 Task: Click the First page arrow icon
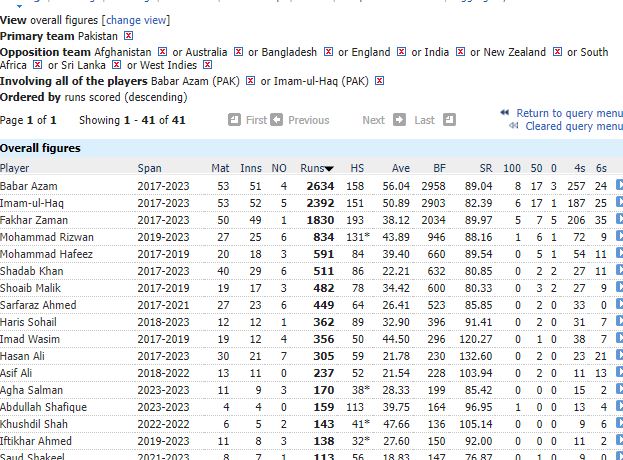(x=234, y=120)
